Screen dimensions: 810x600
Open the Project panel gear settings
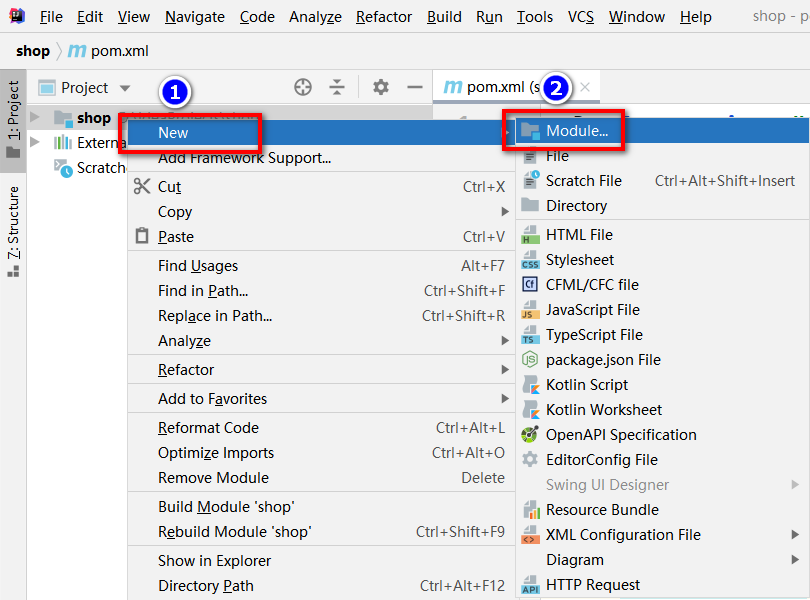pos(381,87)
